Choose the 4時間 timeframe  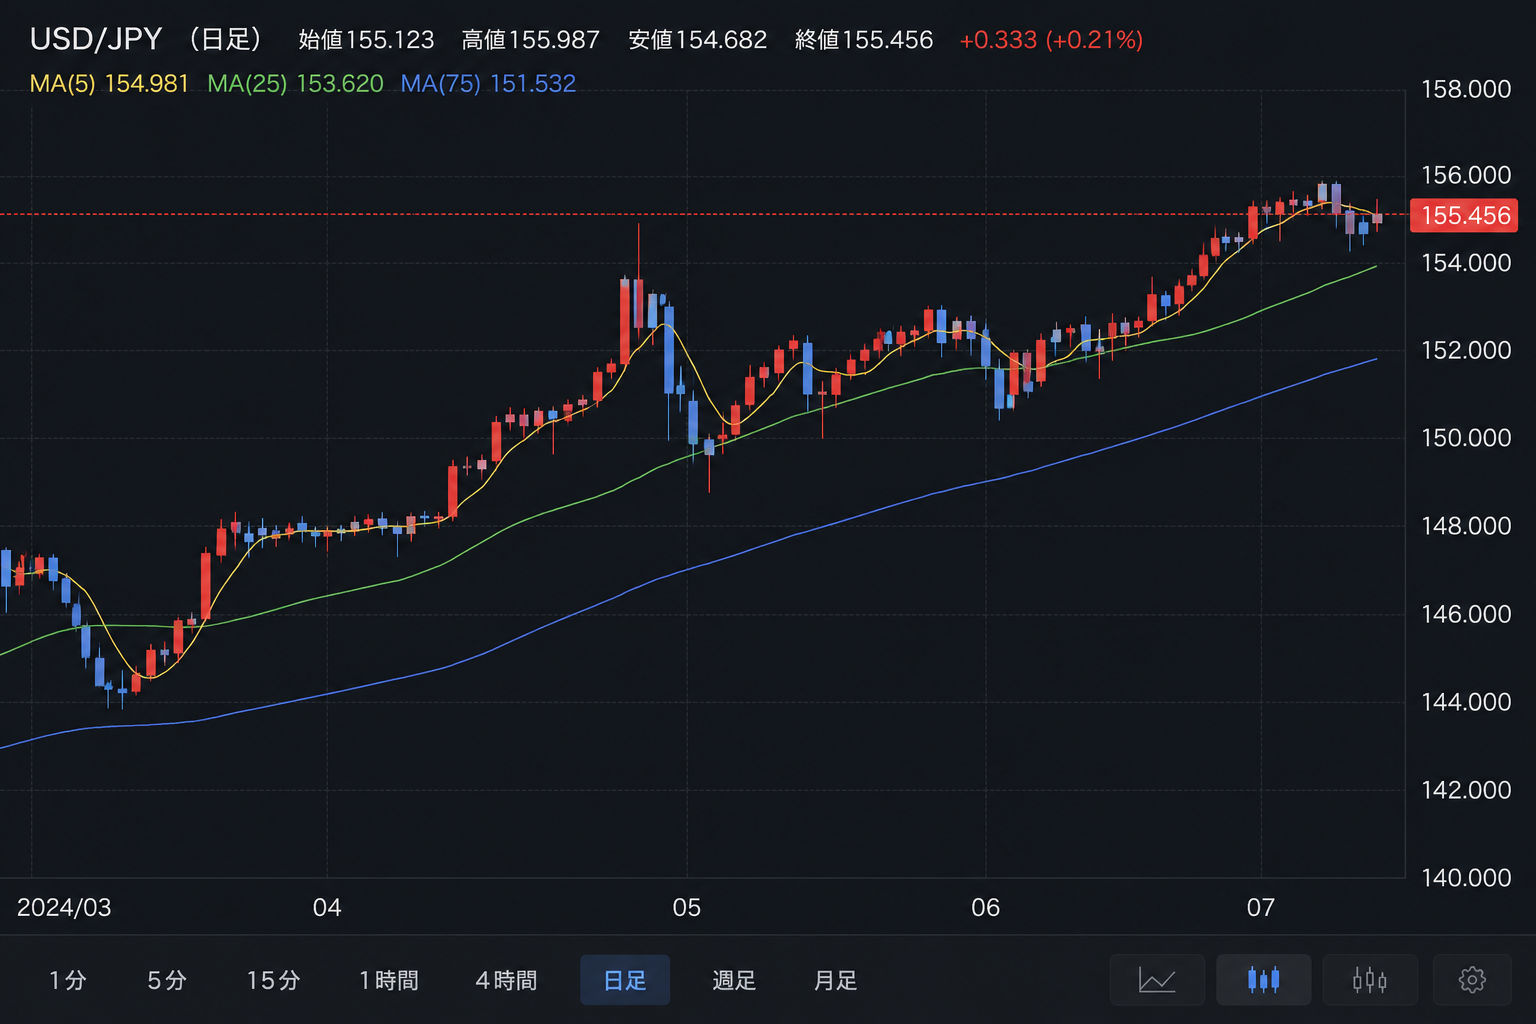tap(506, 980)
